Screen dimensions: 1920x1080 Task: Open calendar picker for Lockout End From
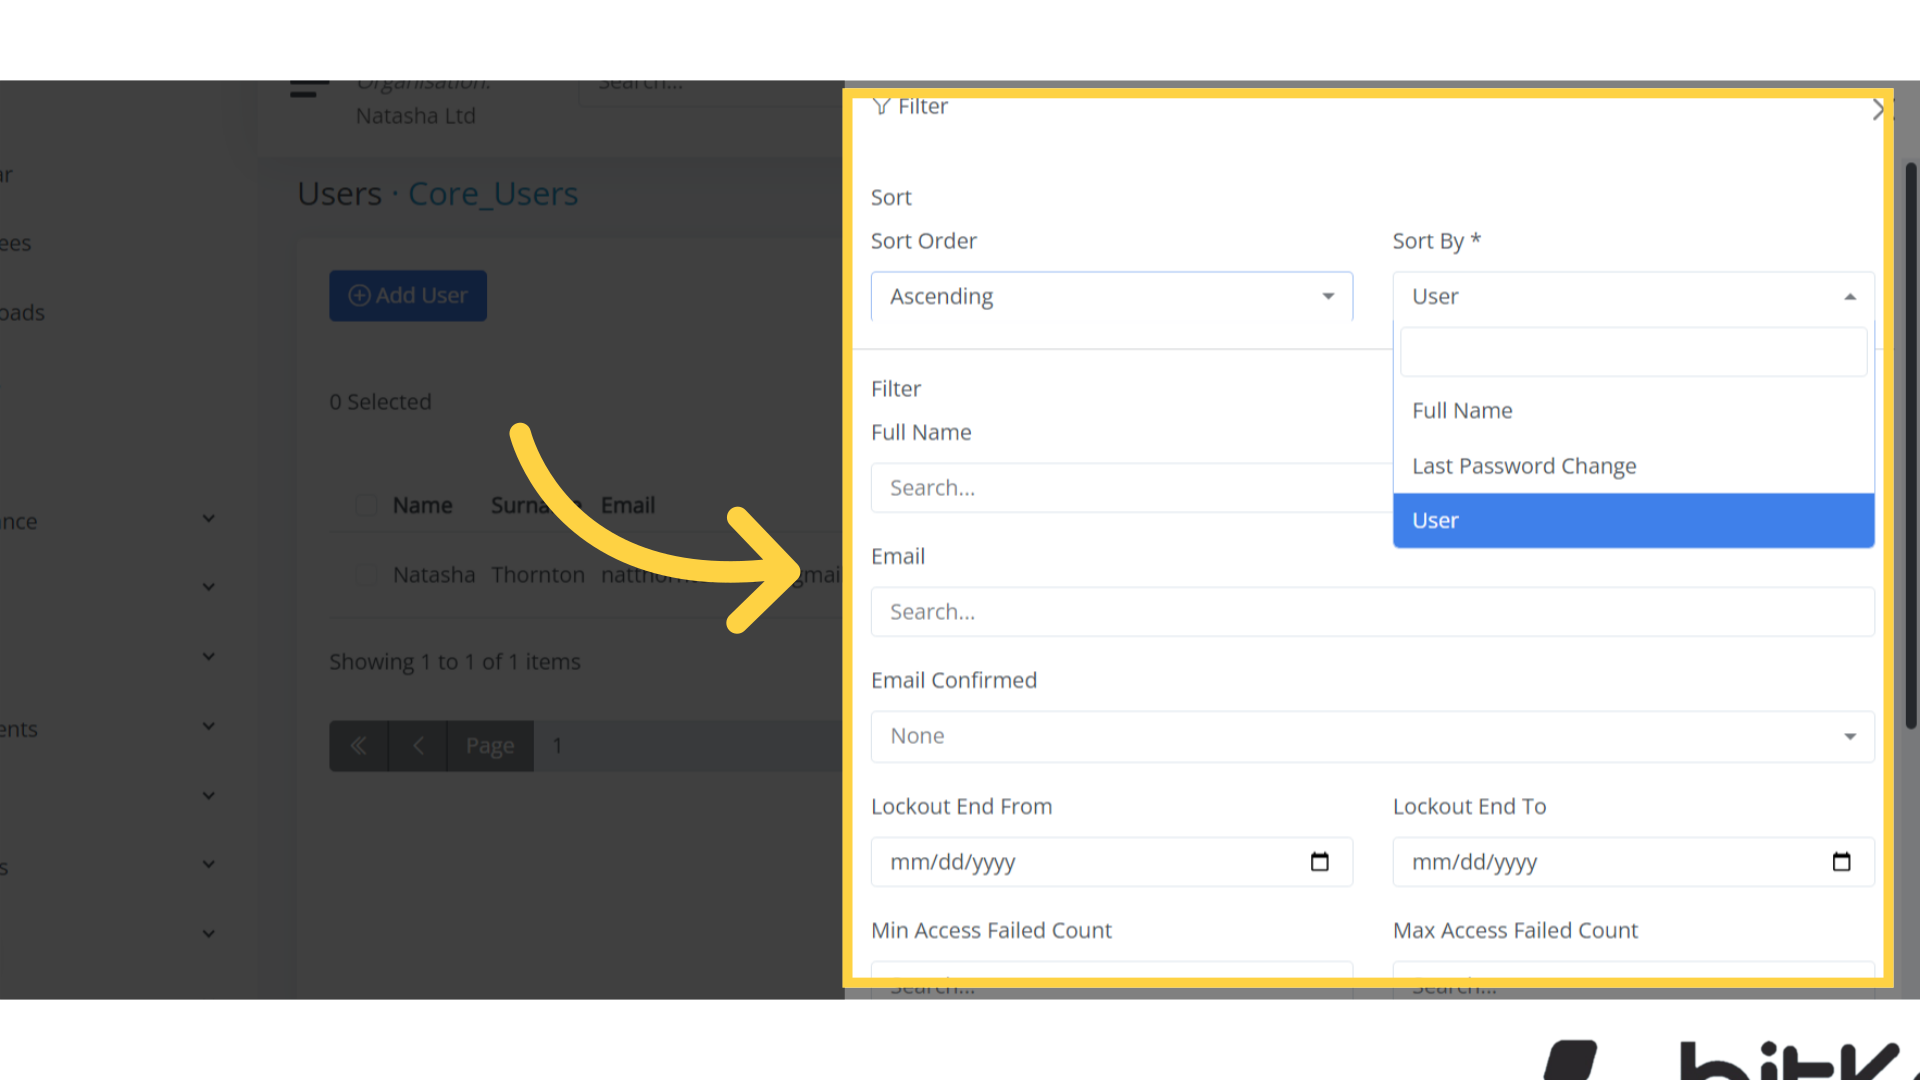click(1320, 862)
